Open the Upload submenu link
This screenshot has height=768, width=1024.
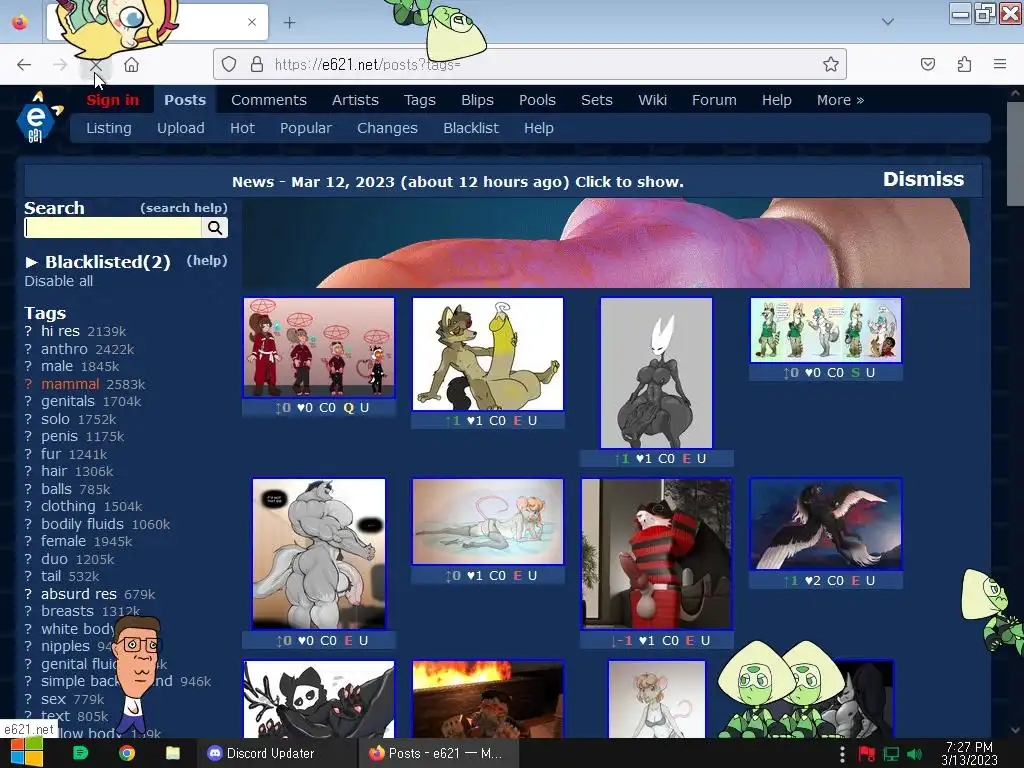(180, 128)
